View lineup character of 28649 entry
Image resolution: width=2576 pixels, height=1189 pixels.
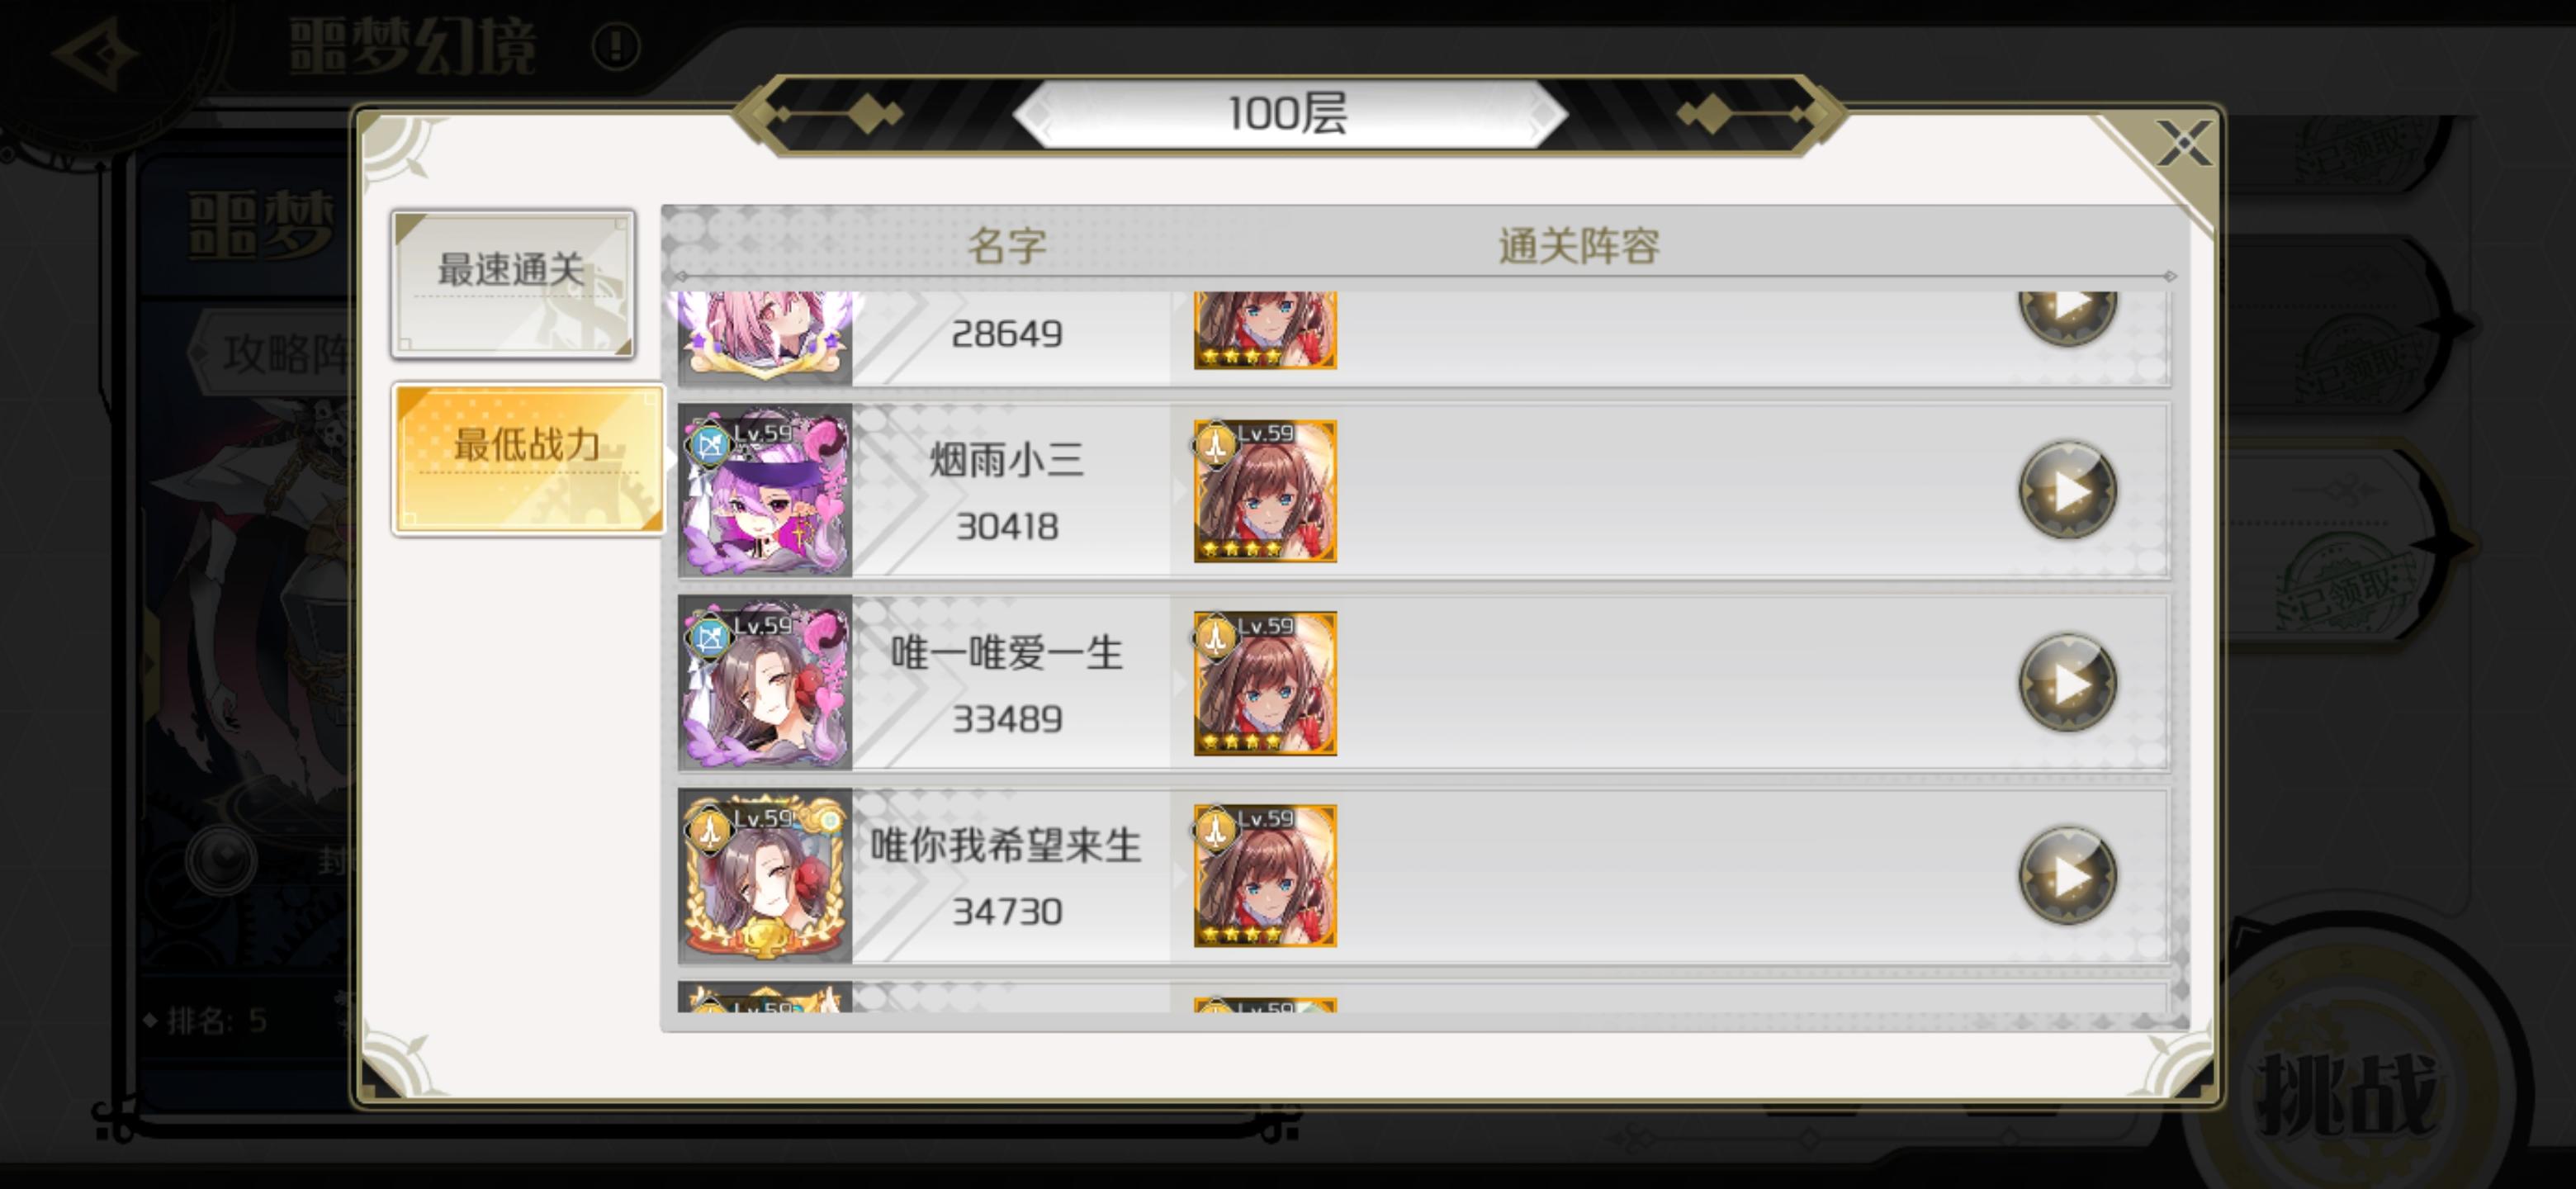(1265, 330)
